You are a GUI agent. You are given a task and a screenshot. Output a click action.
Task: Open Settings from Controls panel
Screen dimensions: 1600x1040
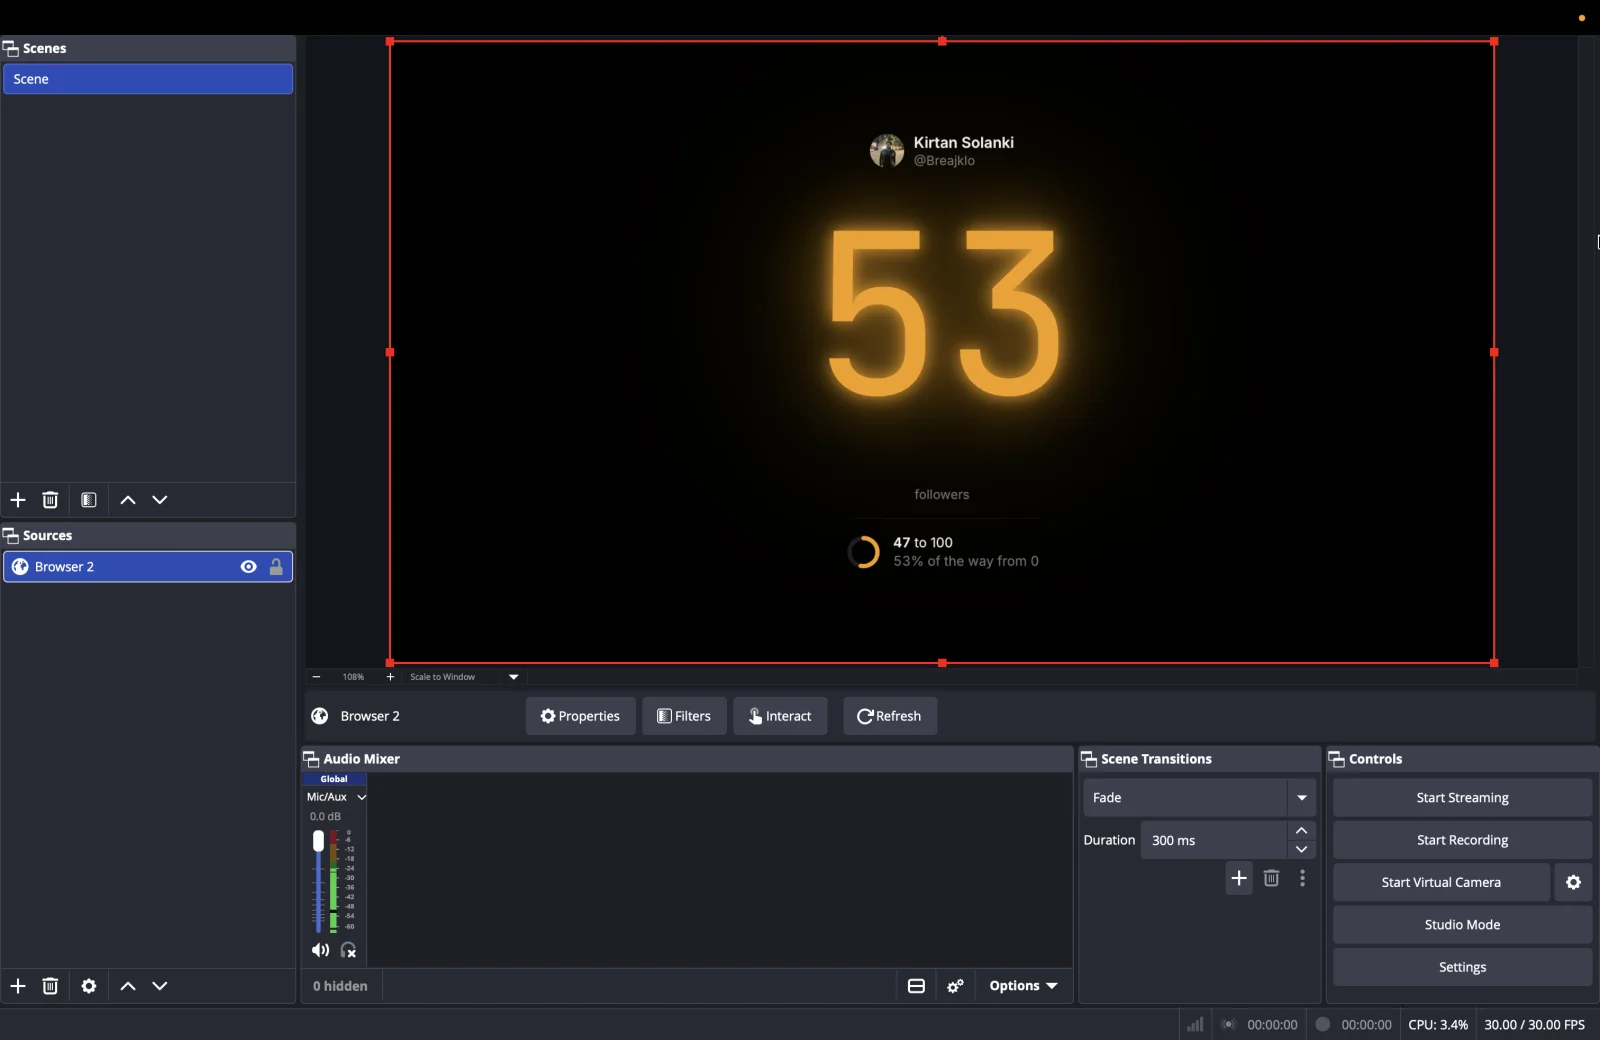[x=1462, y=967]
